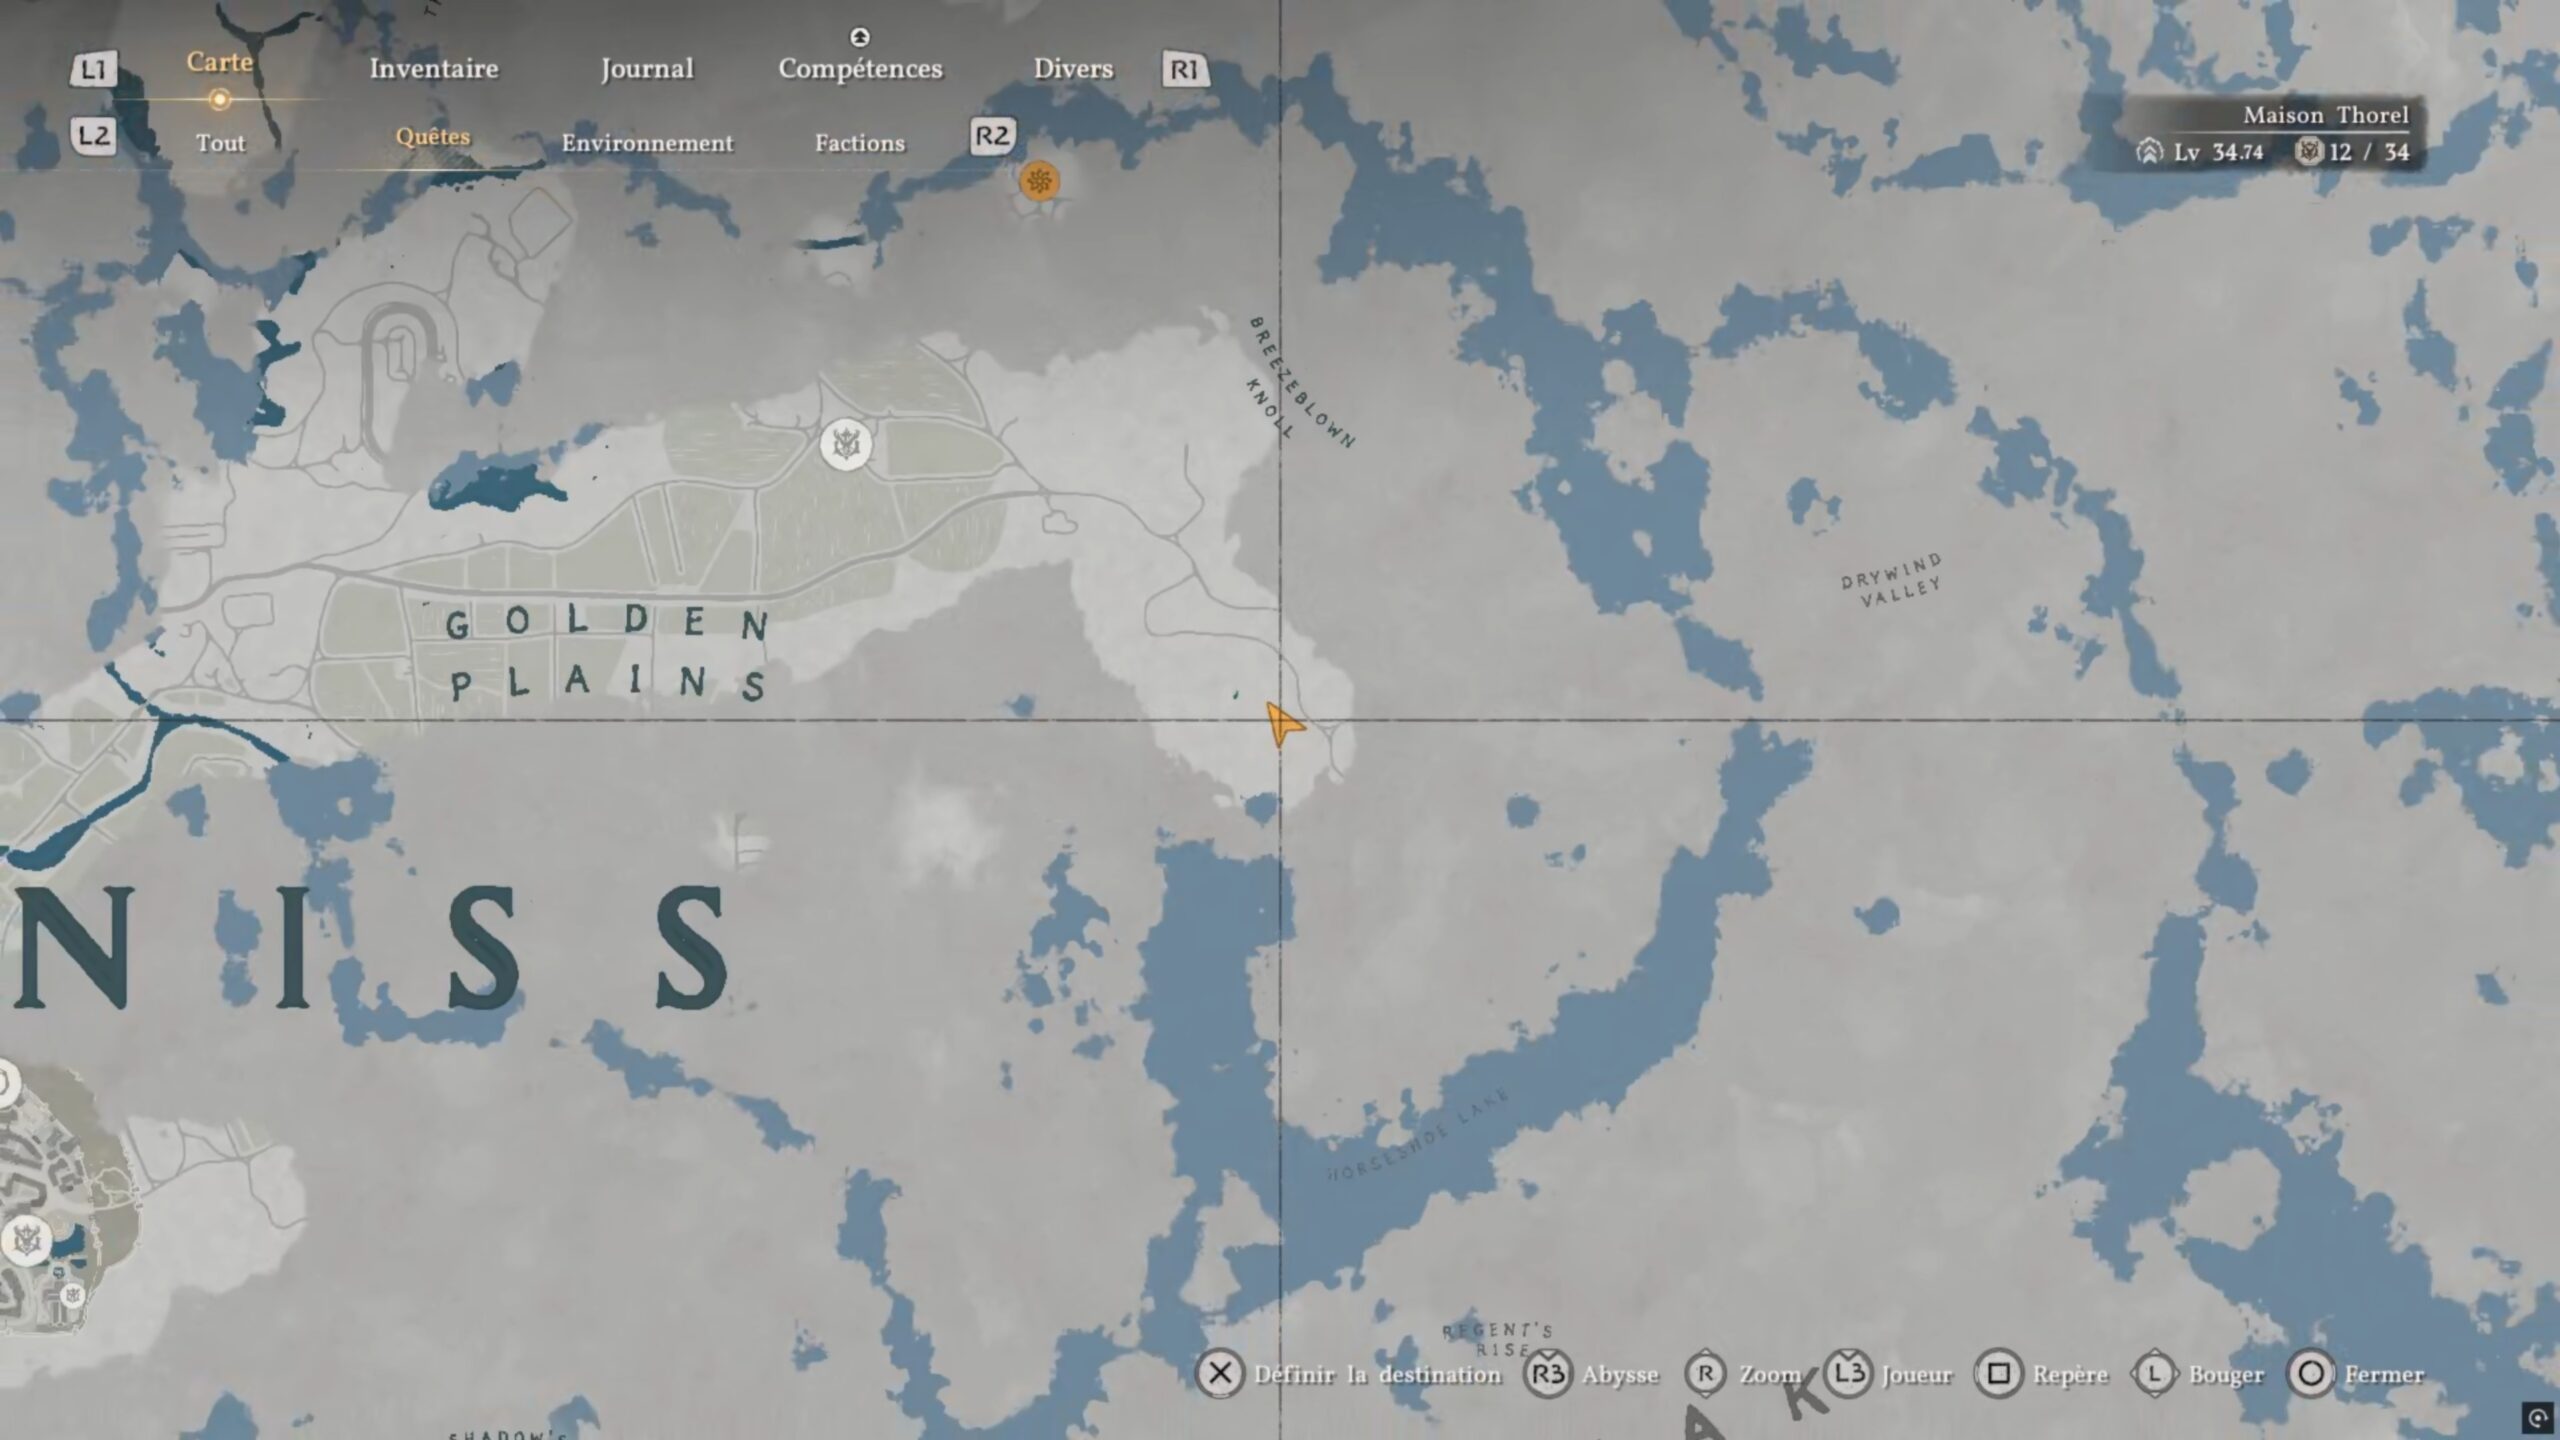Open the Inventaire tab

433,69
